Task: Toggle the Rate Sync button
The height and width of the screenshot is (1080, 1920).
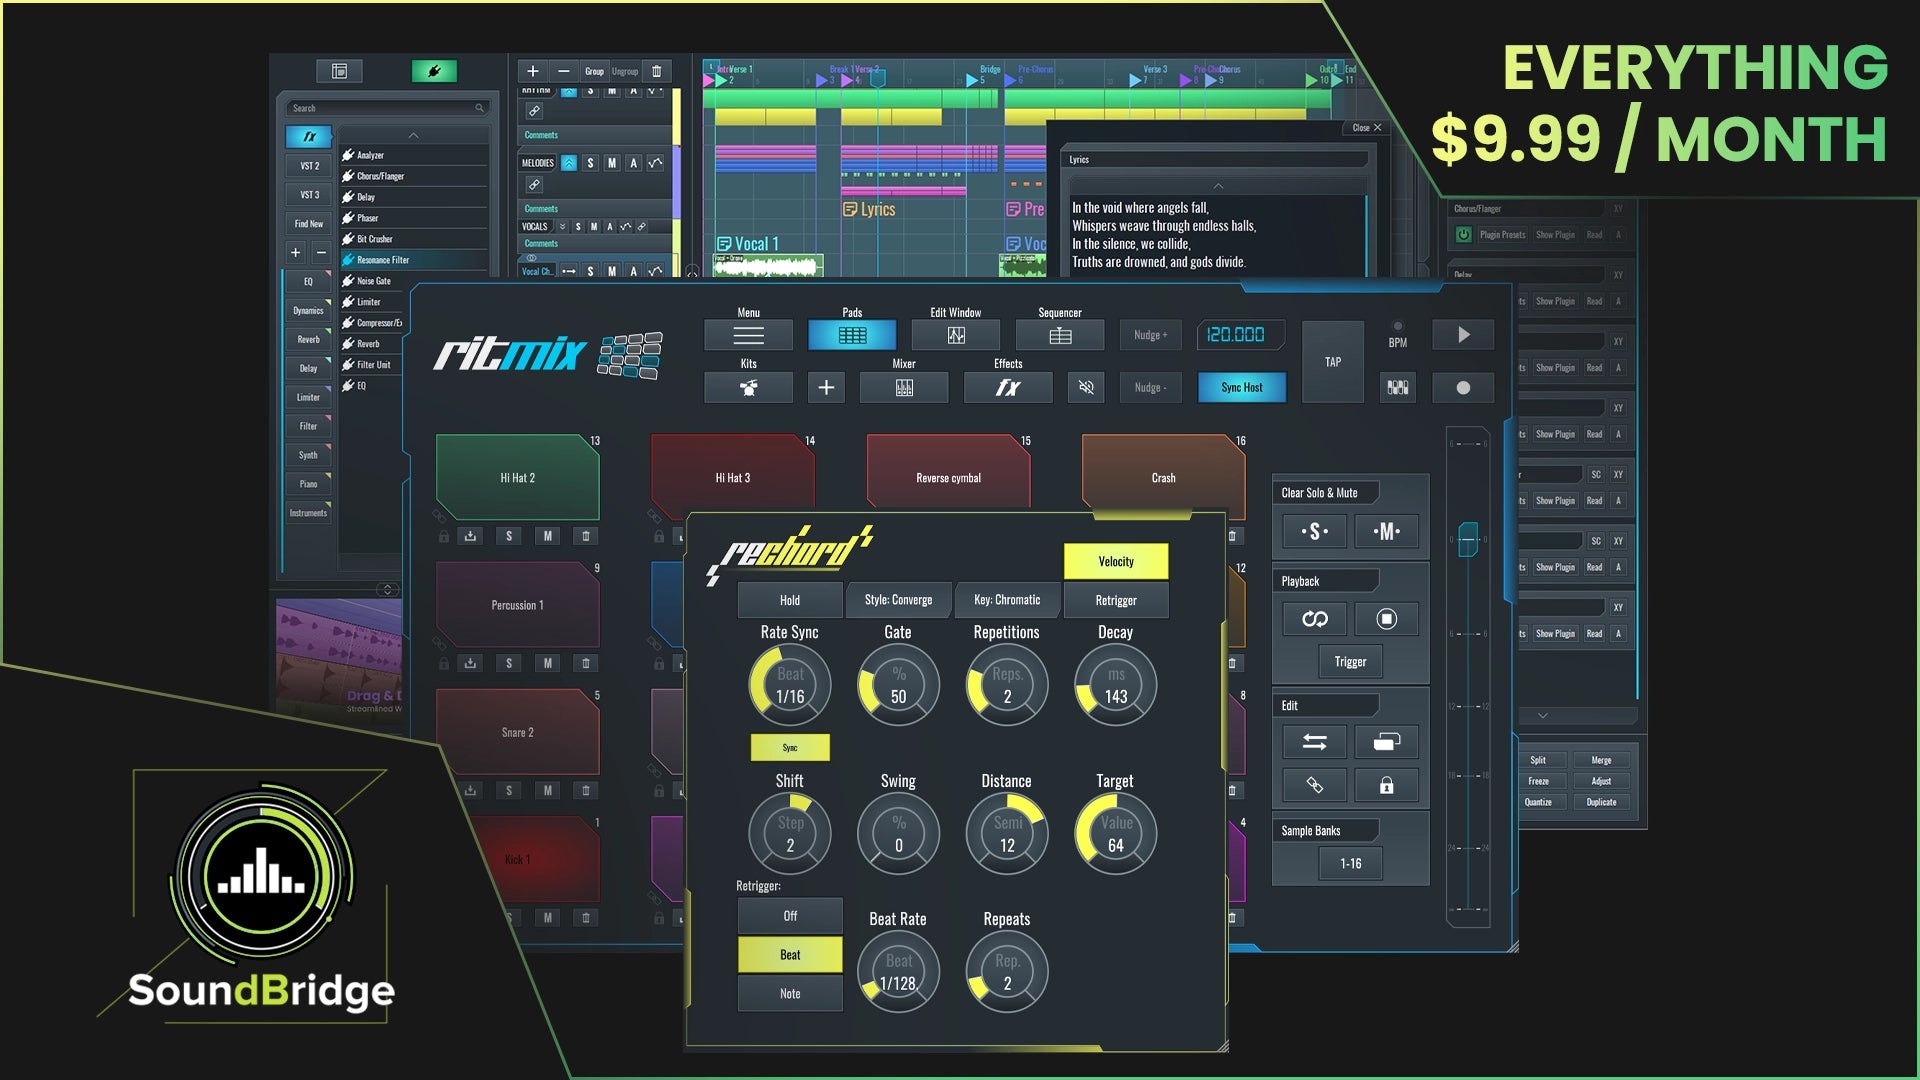Action: pos(790,748)
